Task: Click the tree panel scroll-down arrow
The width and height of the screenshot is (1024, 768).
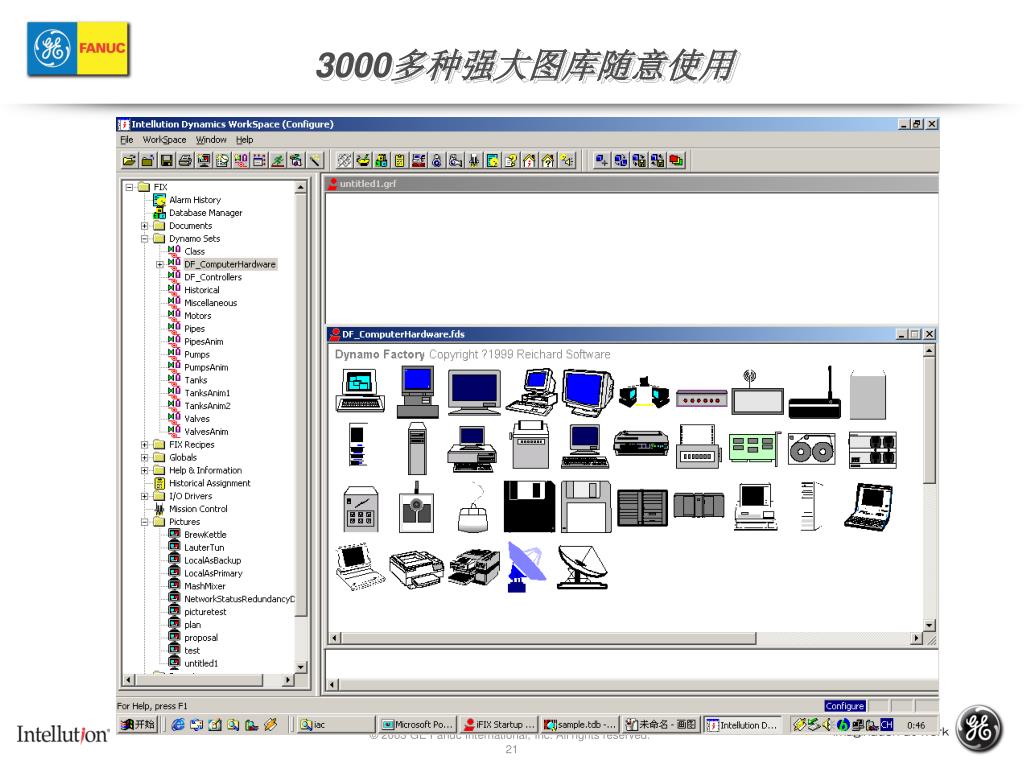Action: pos(301,667)
